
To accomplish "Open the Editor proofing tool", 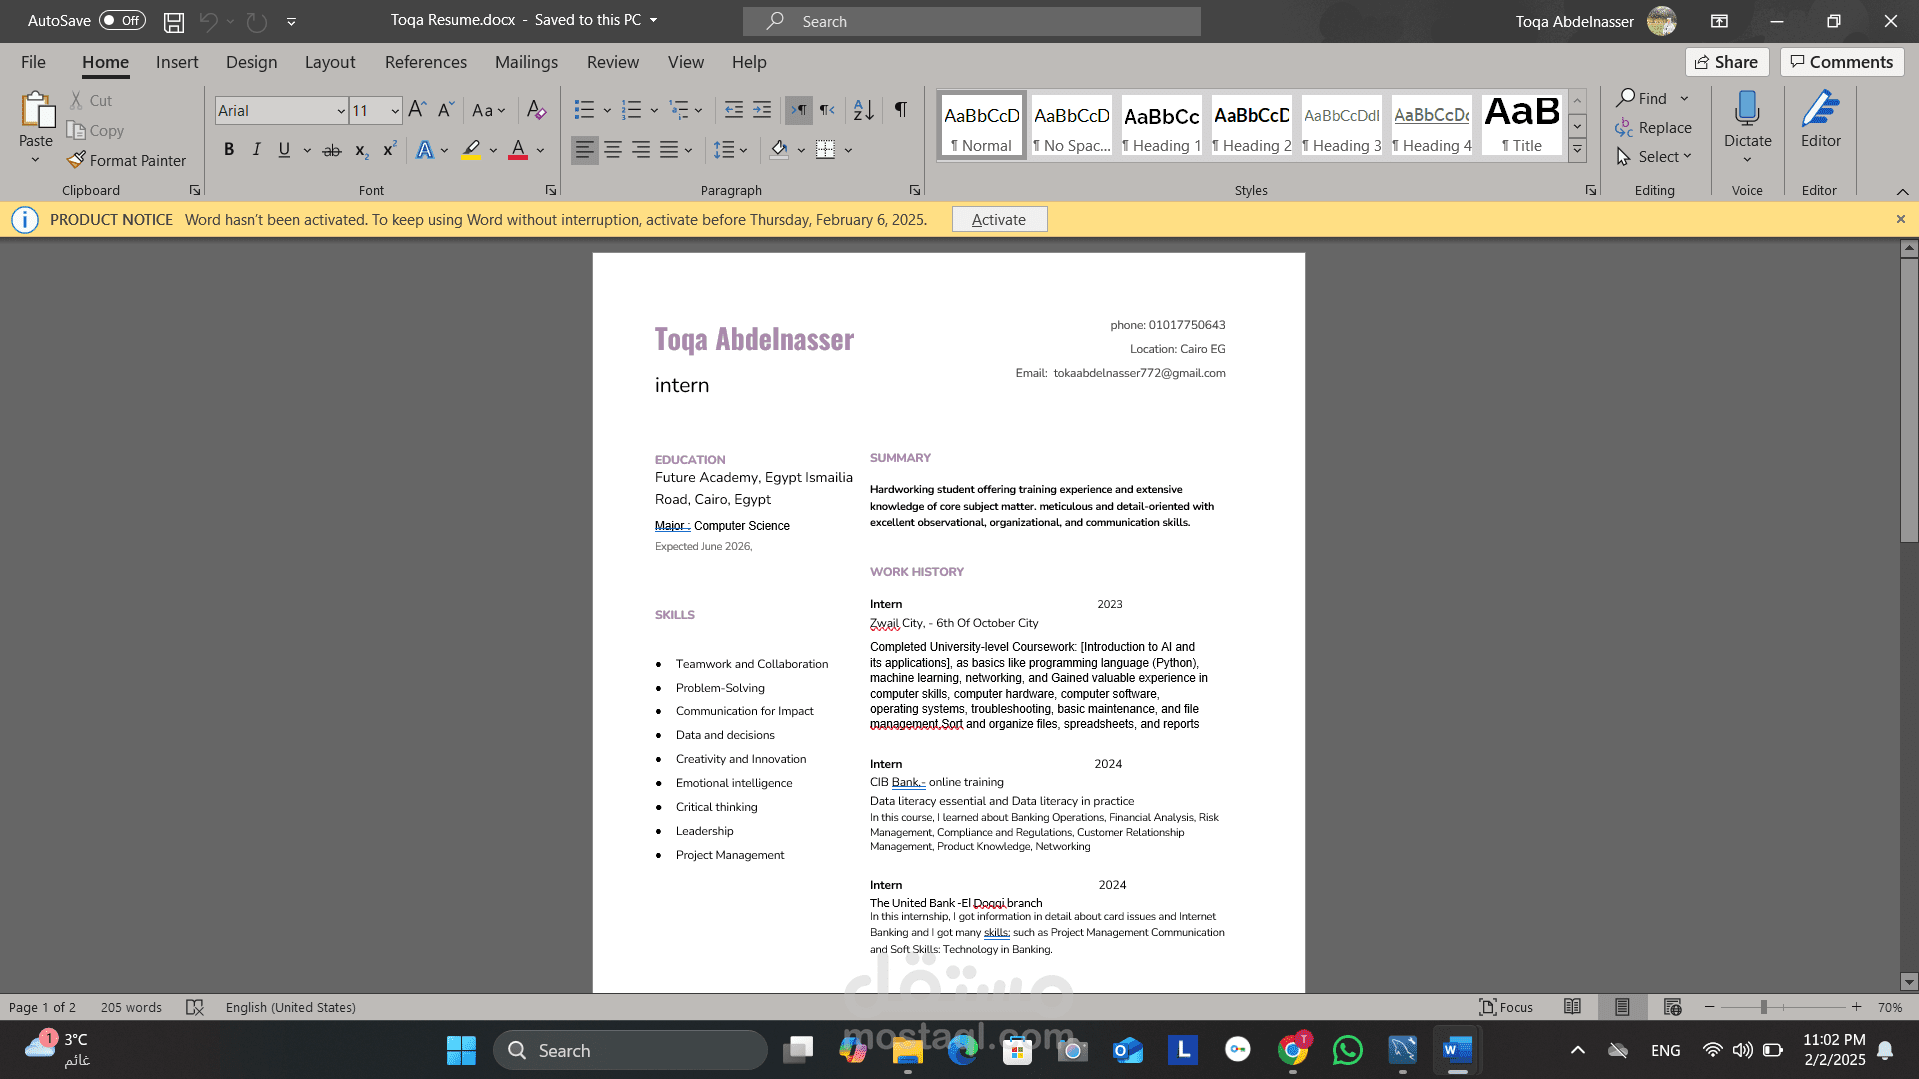I will (x=1820, y=120).
